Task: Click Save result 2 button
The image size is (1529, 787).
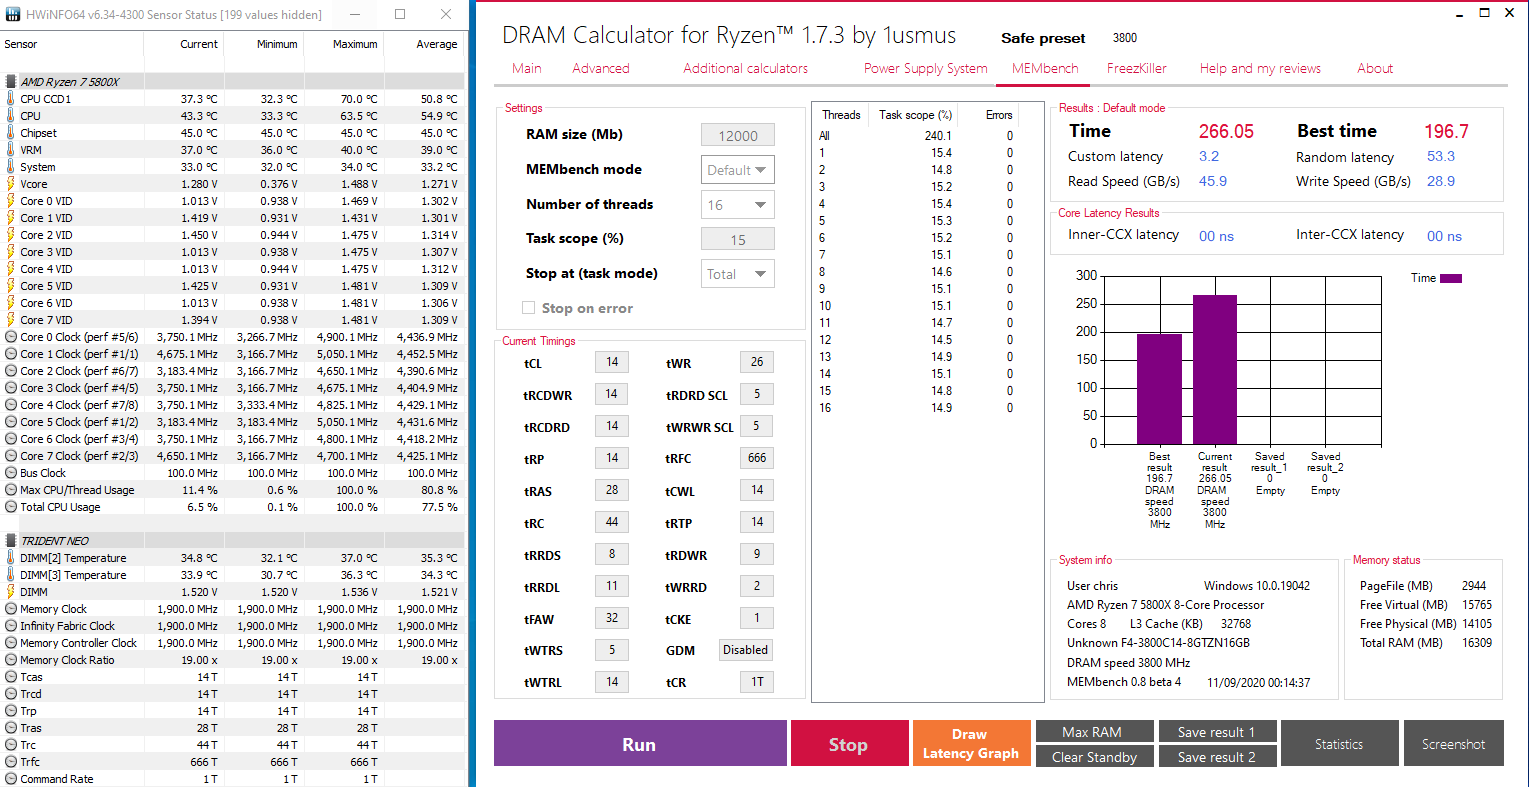Action: tap(1216, 757)
